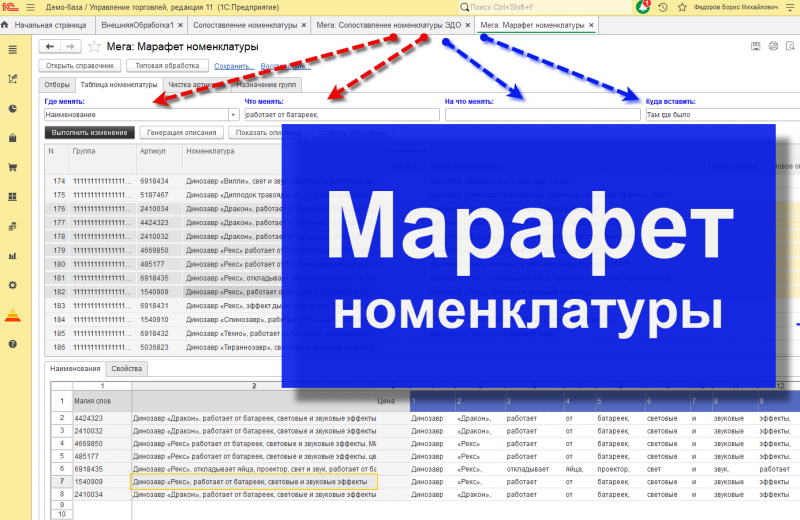Click the 'Сохранить...' link

pos(233,66)
